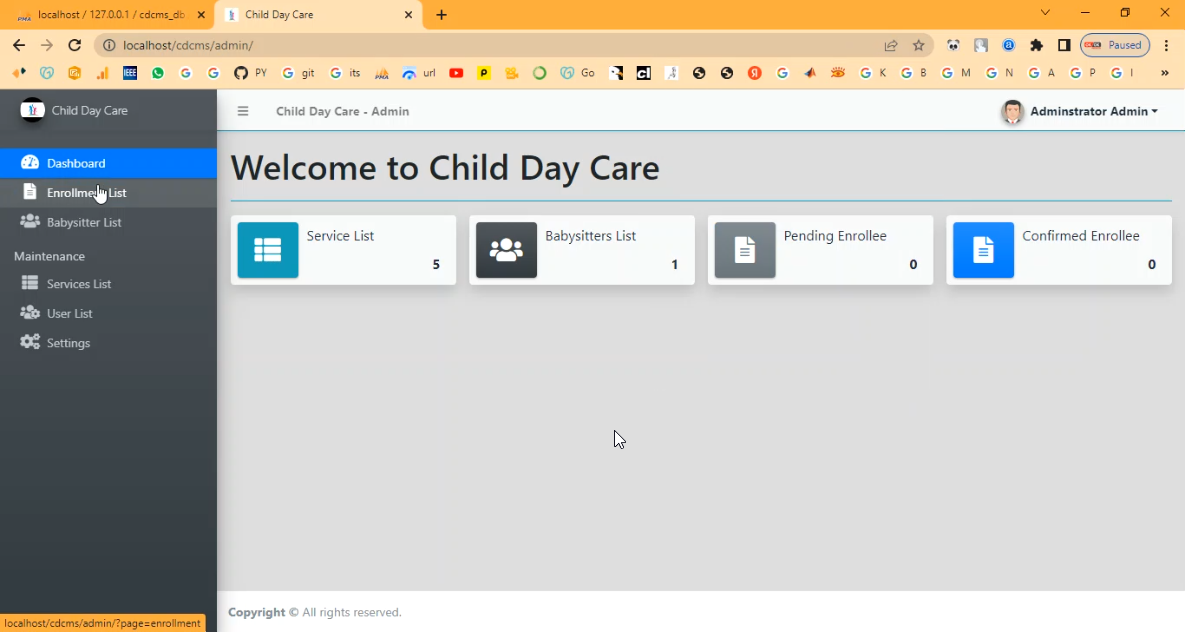The image size is (1185, 632).
Task: Open the phpMyAdmin bookmark icon
Action: tap(382, 73)
